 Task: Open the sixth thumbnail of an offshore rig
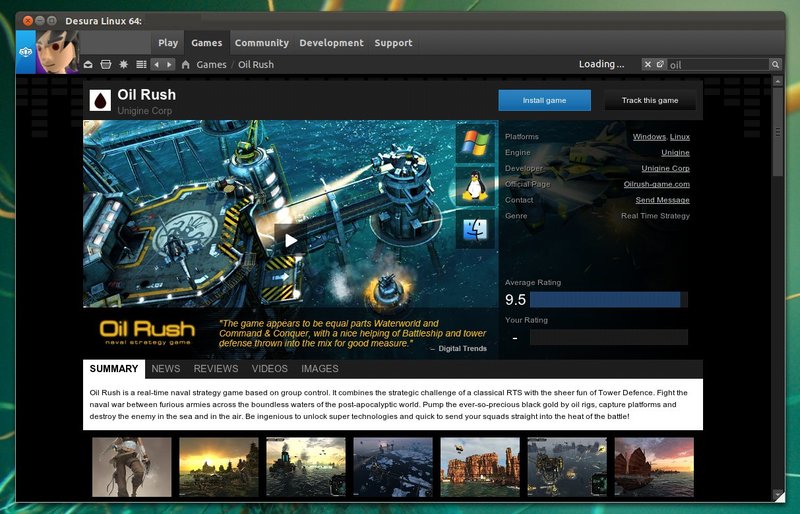[x=567, y=467]
